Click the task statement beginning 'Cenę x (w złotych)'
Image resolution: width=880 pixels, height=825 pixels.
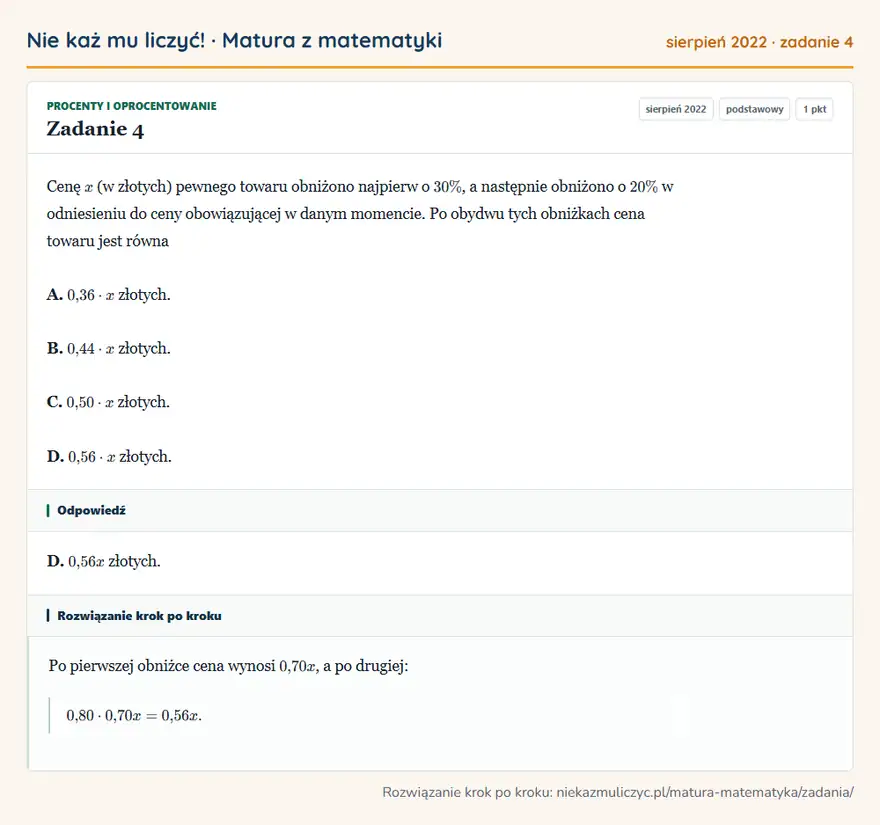[x=360, y=213]
